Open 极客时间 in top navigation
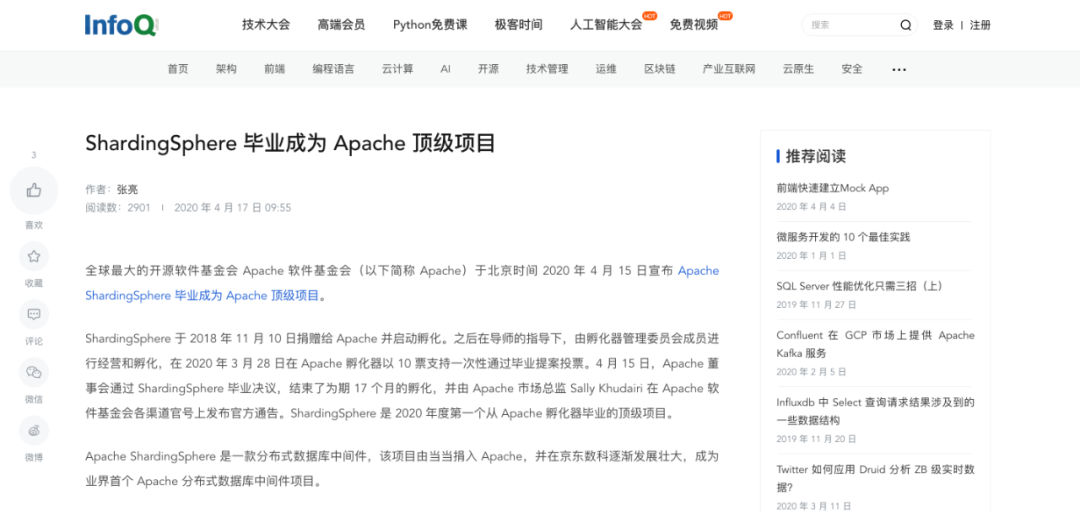1080x512 pixels. [519, 25]
